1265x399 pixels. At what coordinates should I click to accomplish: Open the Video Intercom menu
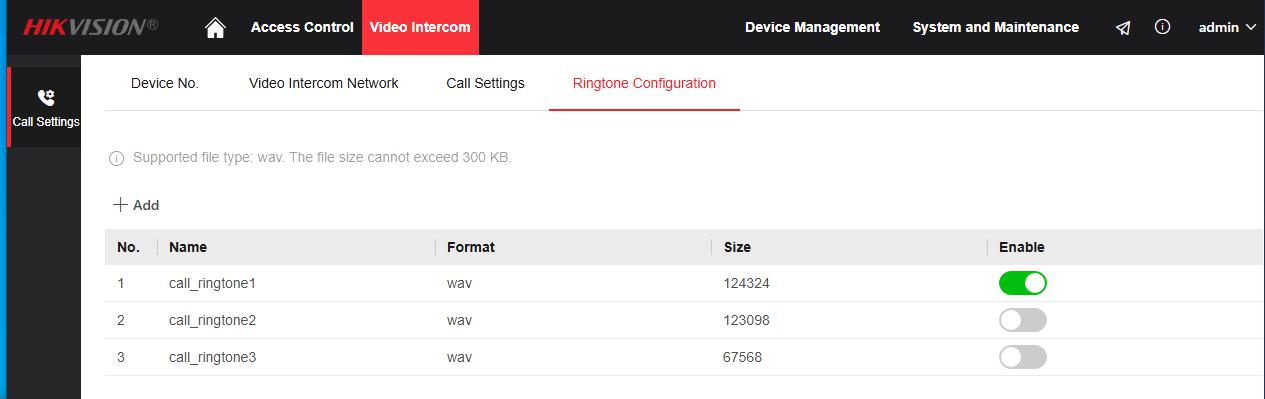(x=420, y=27)
